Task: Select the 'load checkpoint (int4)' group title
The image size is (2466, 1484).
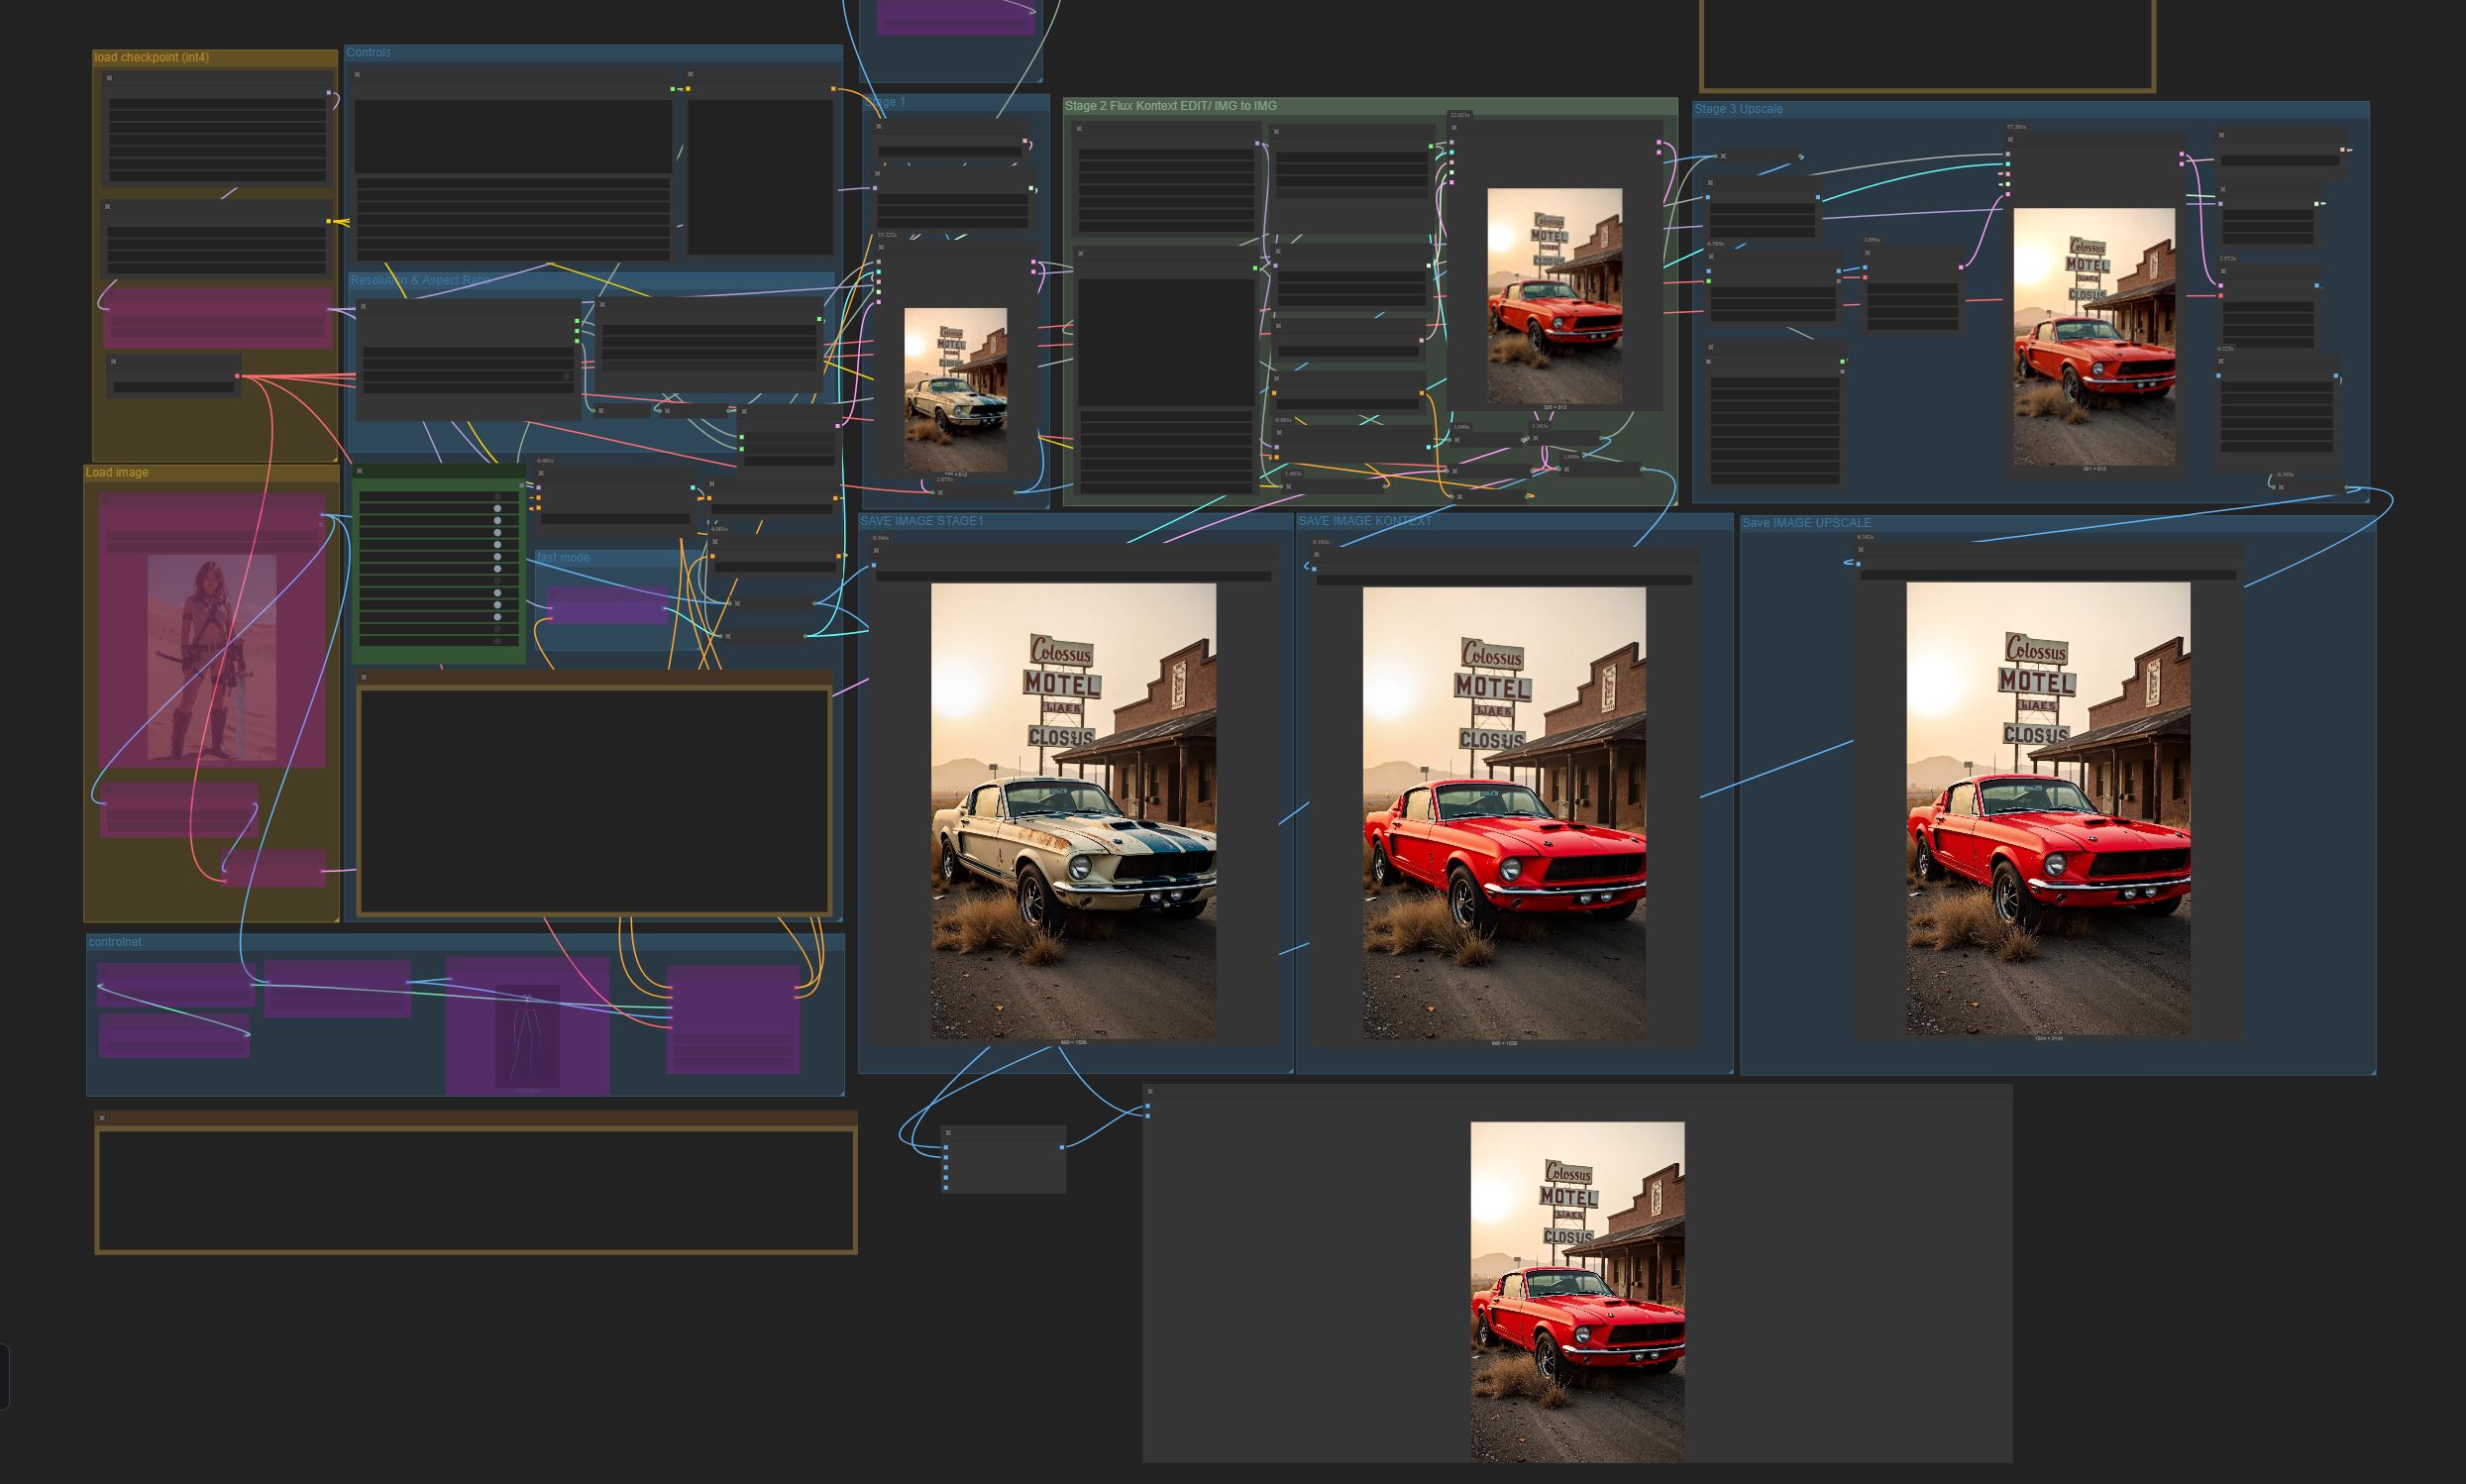Action: tap(152, 58)
